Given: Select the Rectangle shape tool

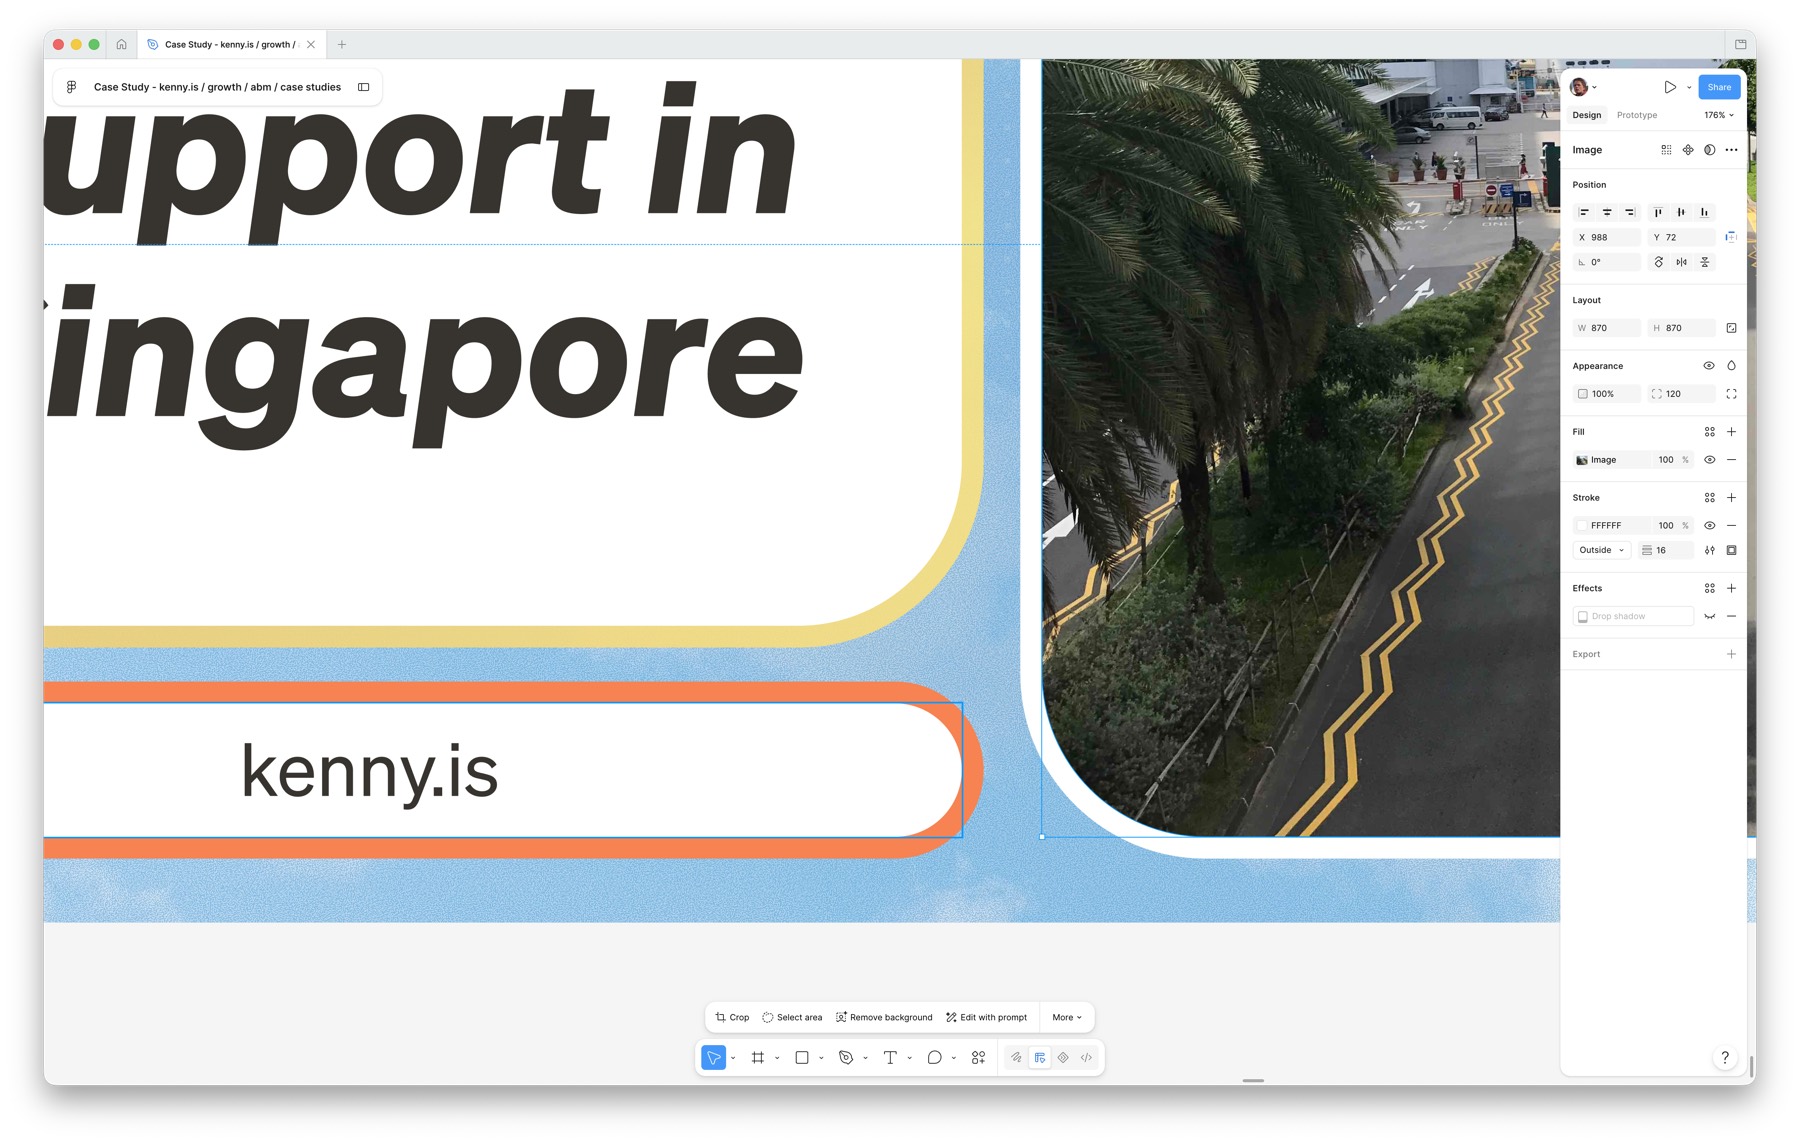Looking at the screenshot, I should click(x=802, y=1058).
